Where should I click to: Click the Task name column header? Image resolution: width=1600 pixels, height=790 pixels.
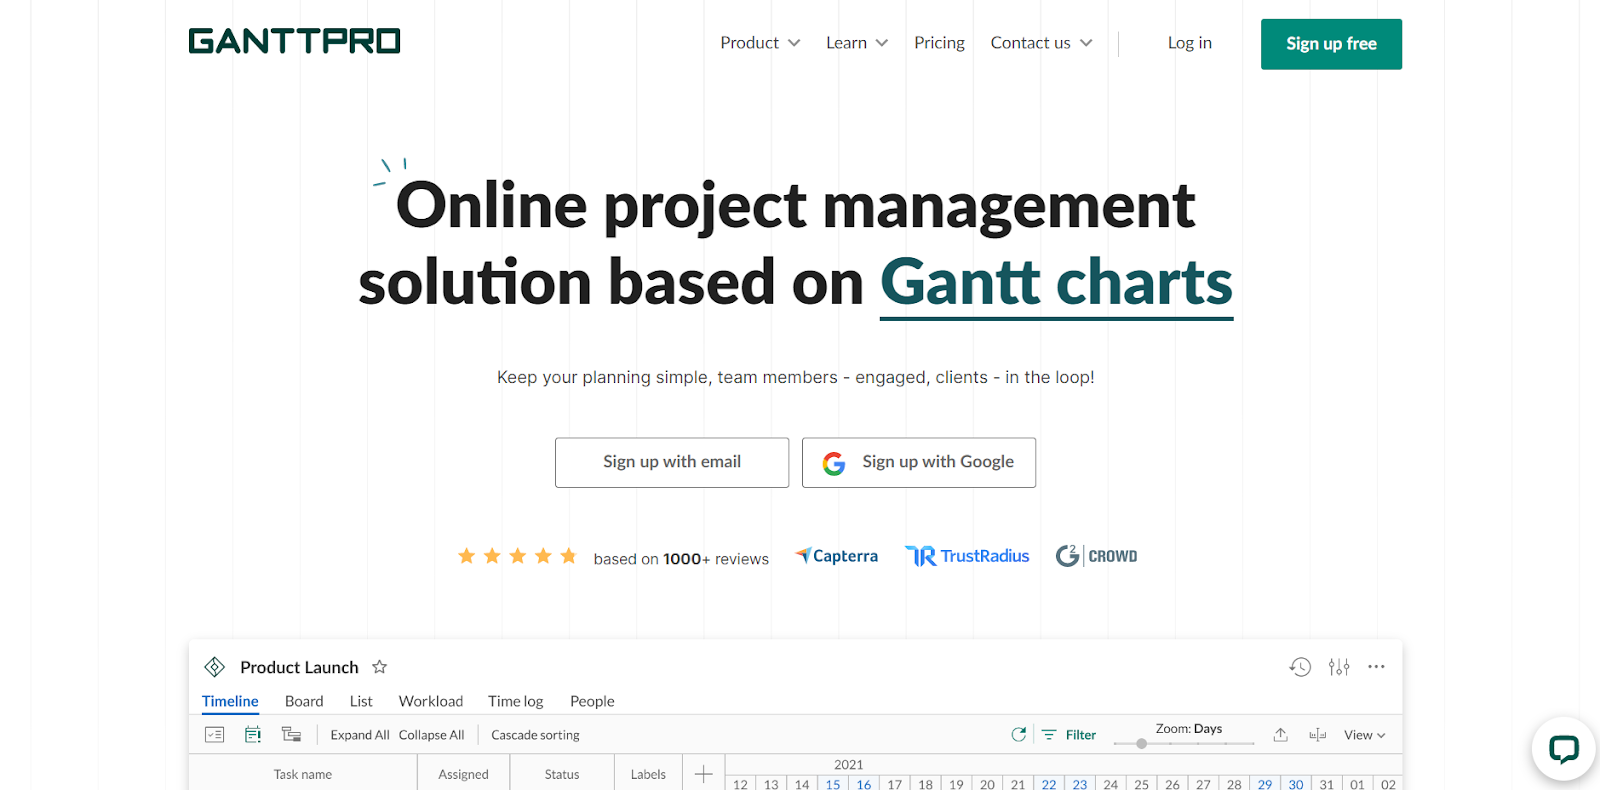tap(303, 774)
